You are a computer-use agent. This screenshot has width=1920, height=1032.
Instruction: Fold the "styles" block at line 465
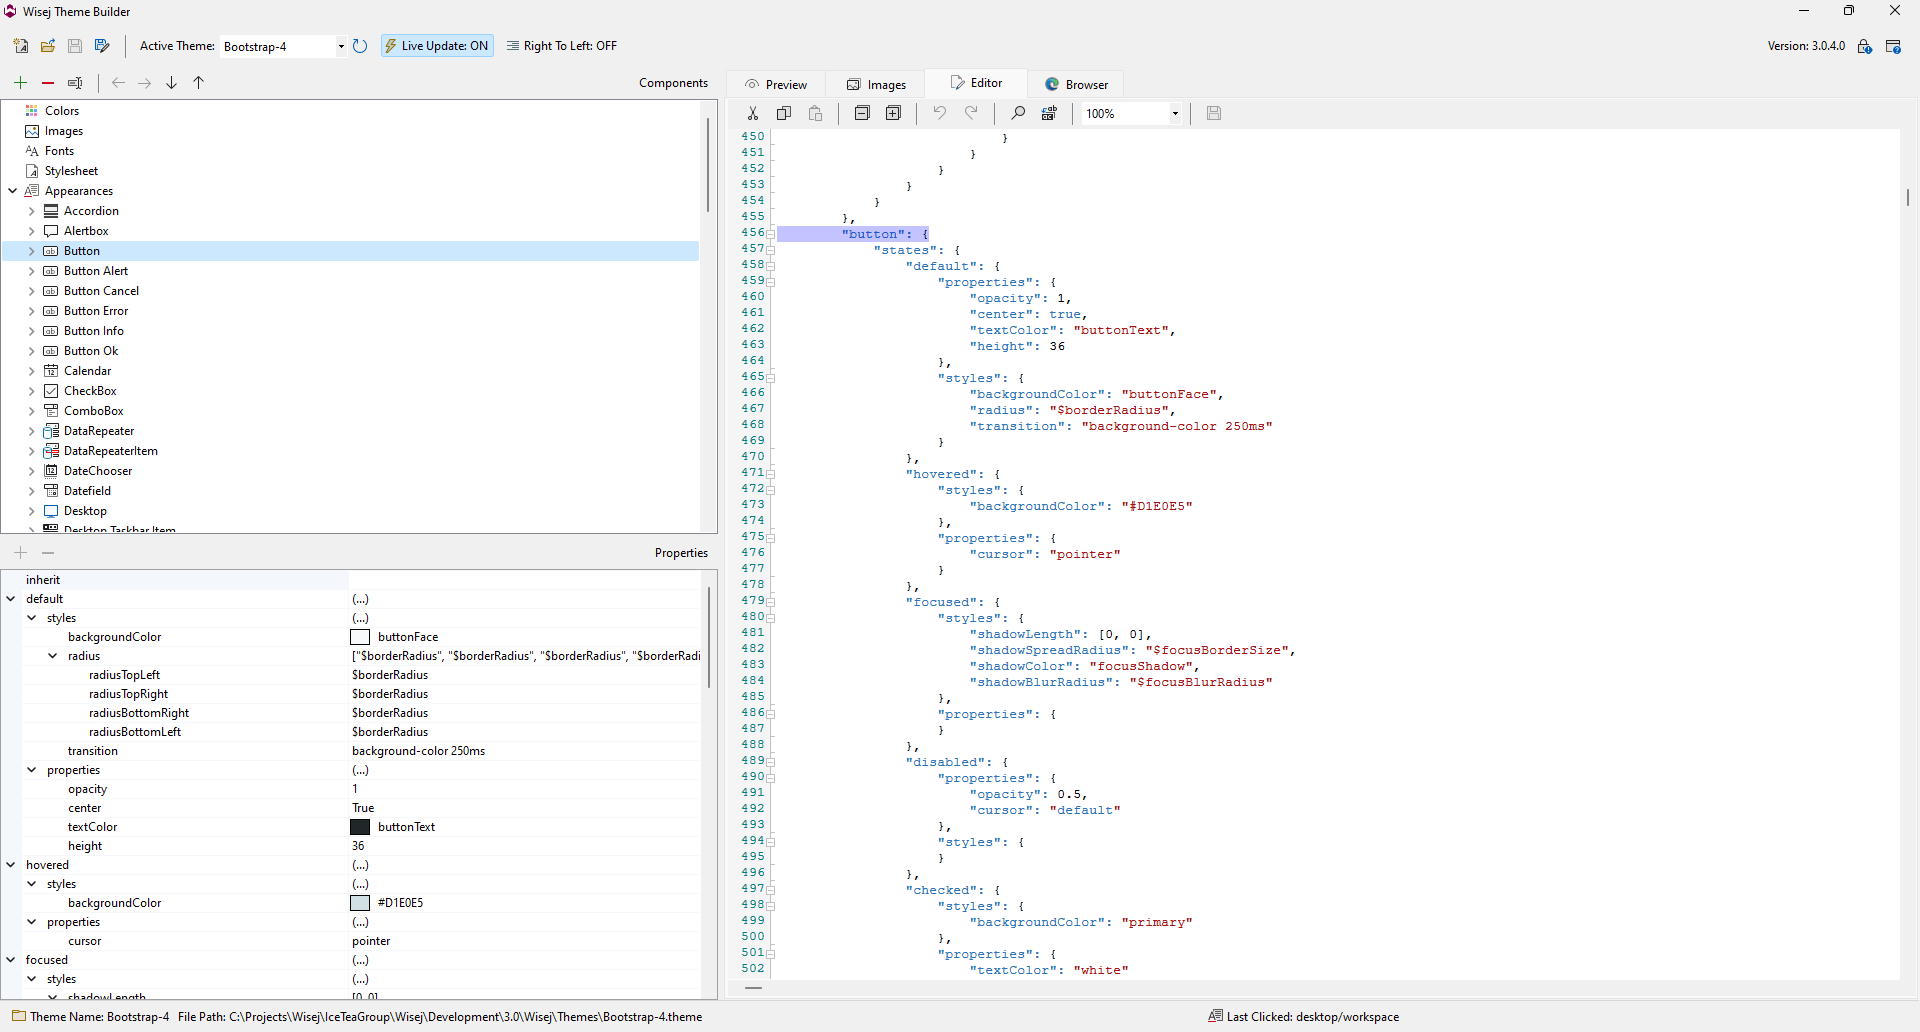771,378
